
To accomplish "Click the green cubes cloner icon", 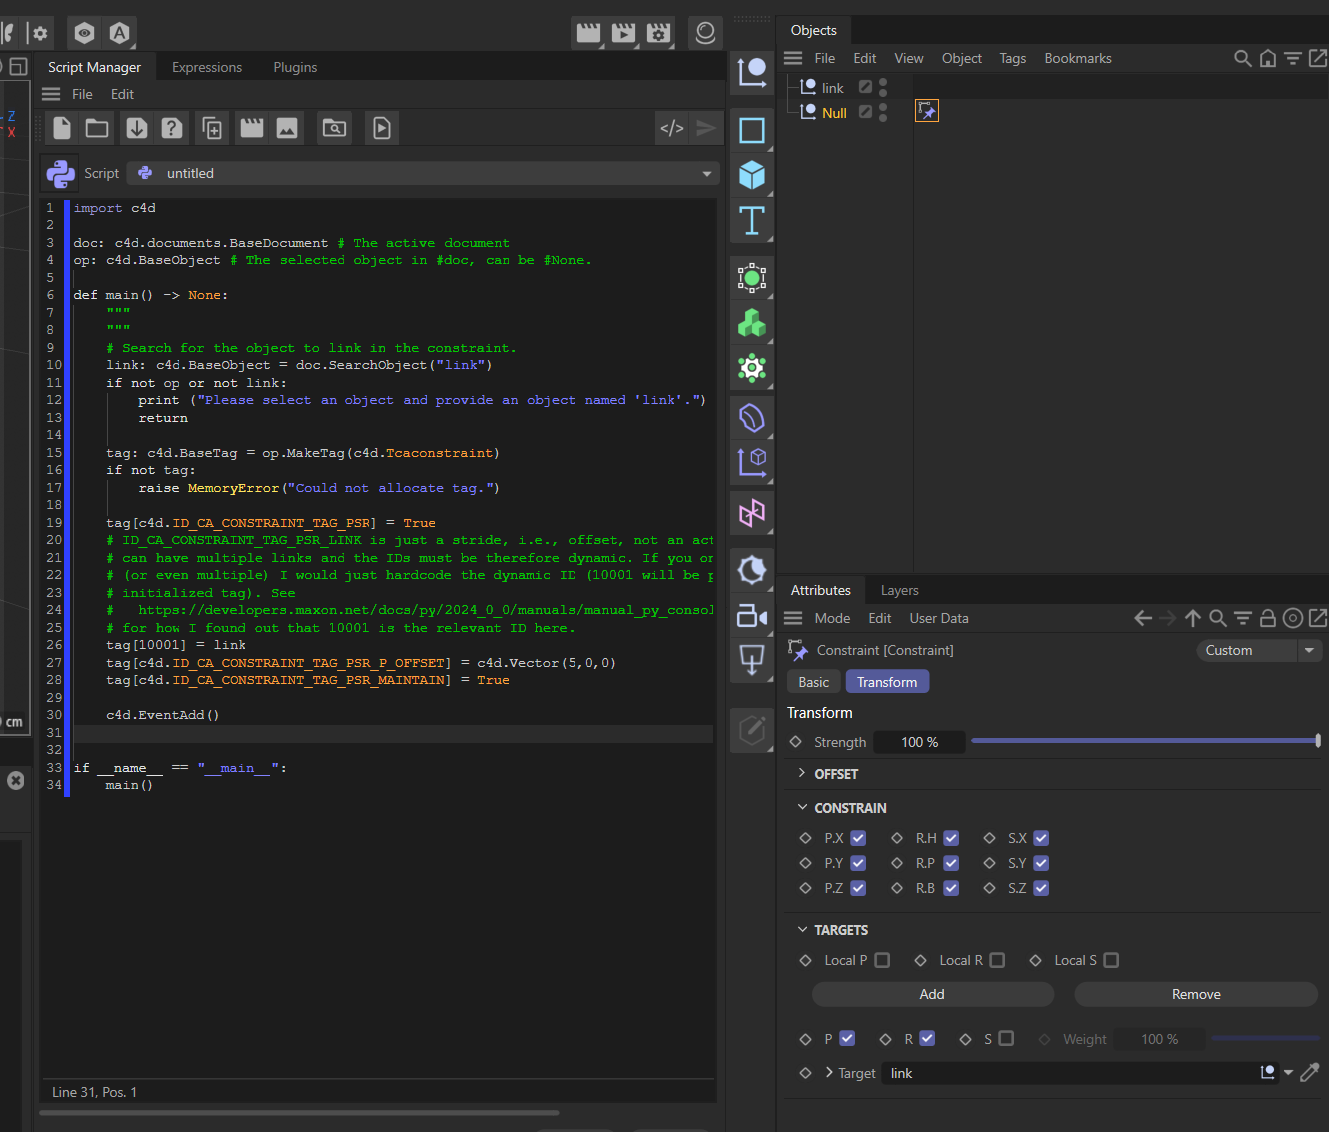I will pos(751,323).
